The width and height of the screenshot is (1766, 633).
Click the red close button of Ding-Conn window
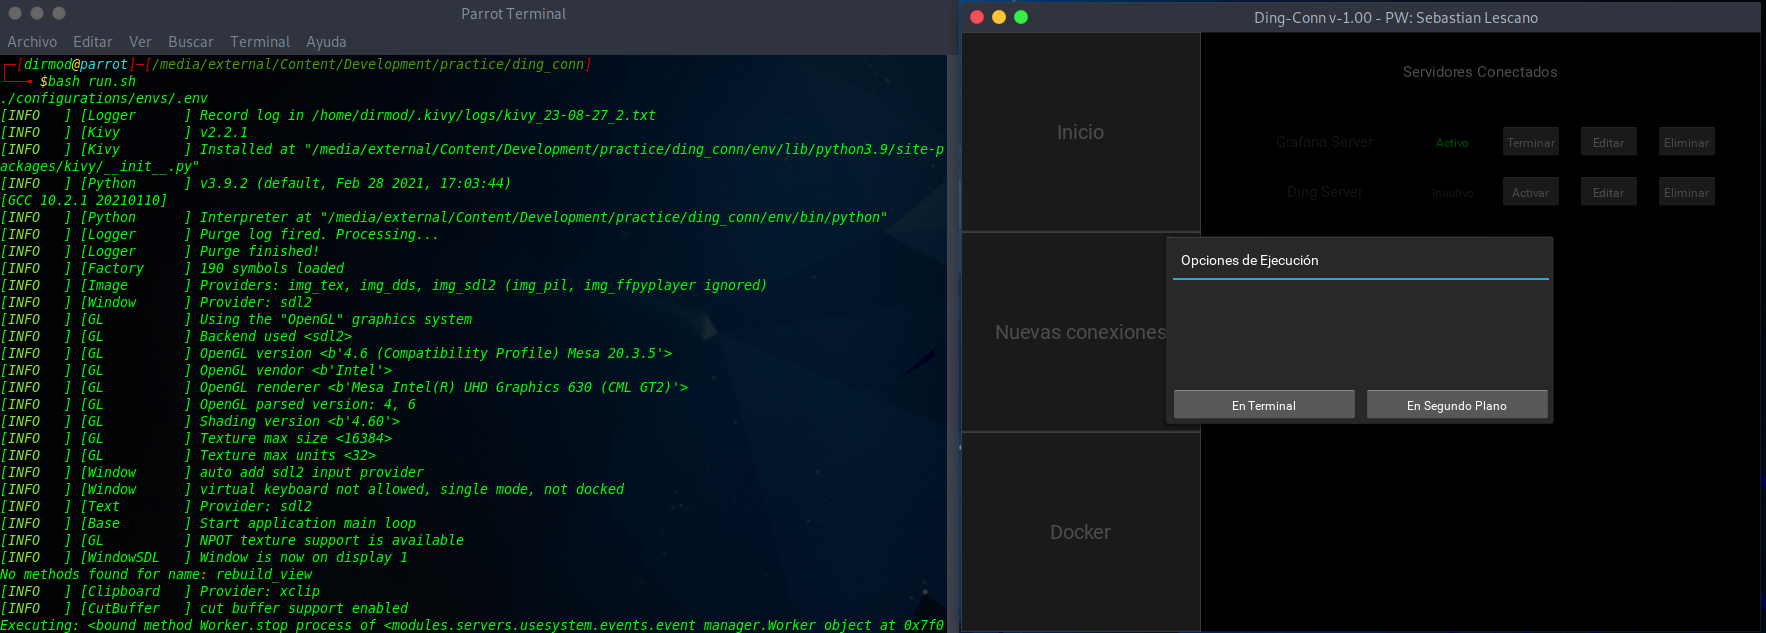click(x=977, y=17)
